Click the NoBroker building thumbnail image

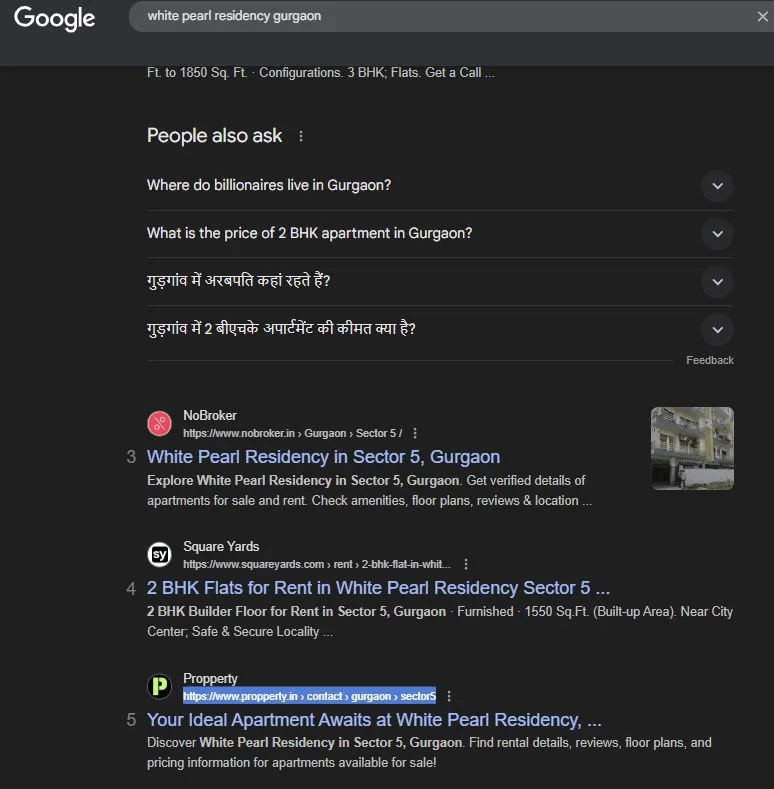point(692,448)
